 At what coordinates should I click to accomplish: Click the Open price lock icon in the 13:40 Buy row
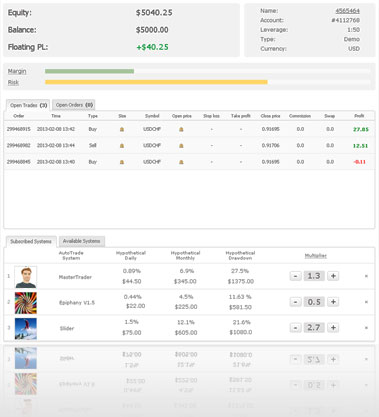click(x=181, y=162)
